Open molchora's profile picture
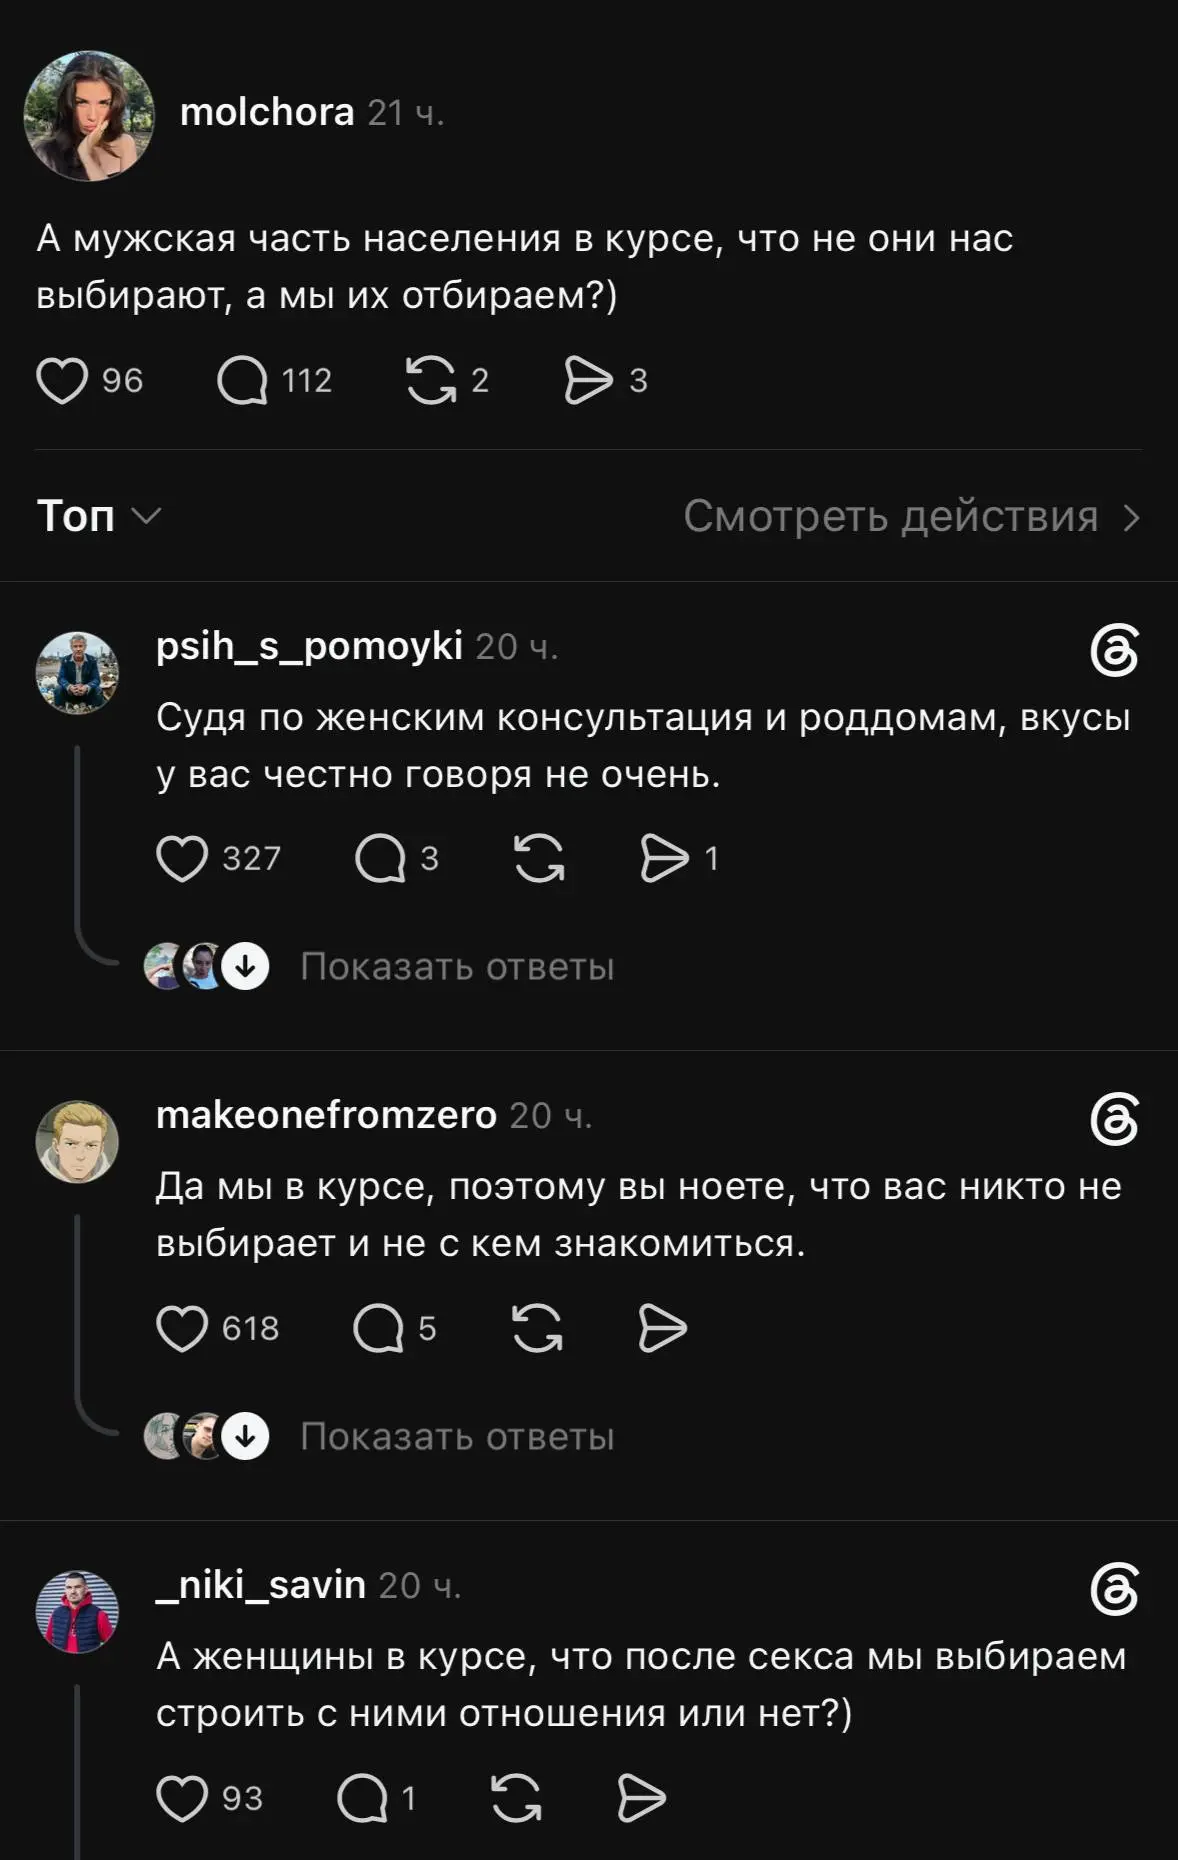 pyautogui.click(x=89, y=116)
